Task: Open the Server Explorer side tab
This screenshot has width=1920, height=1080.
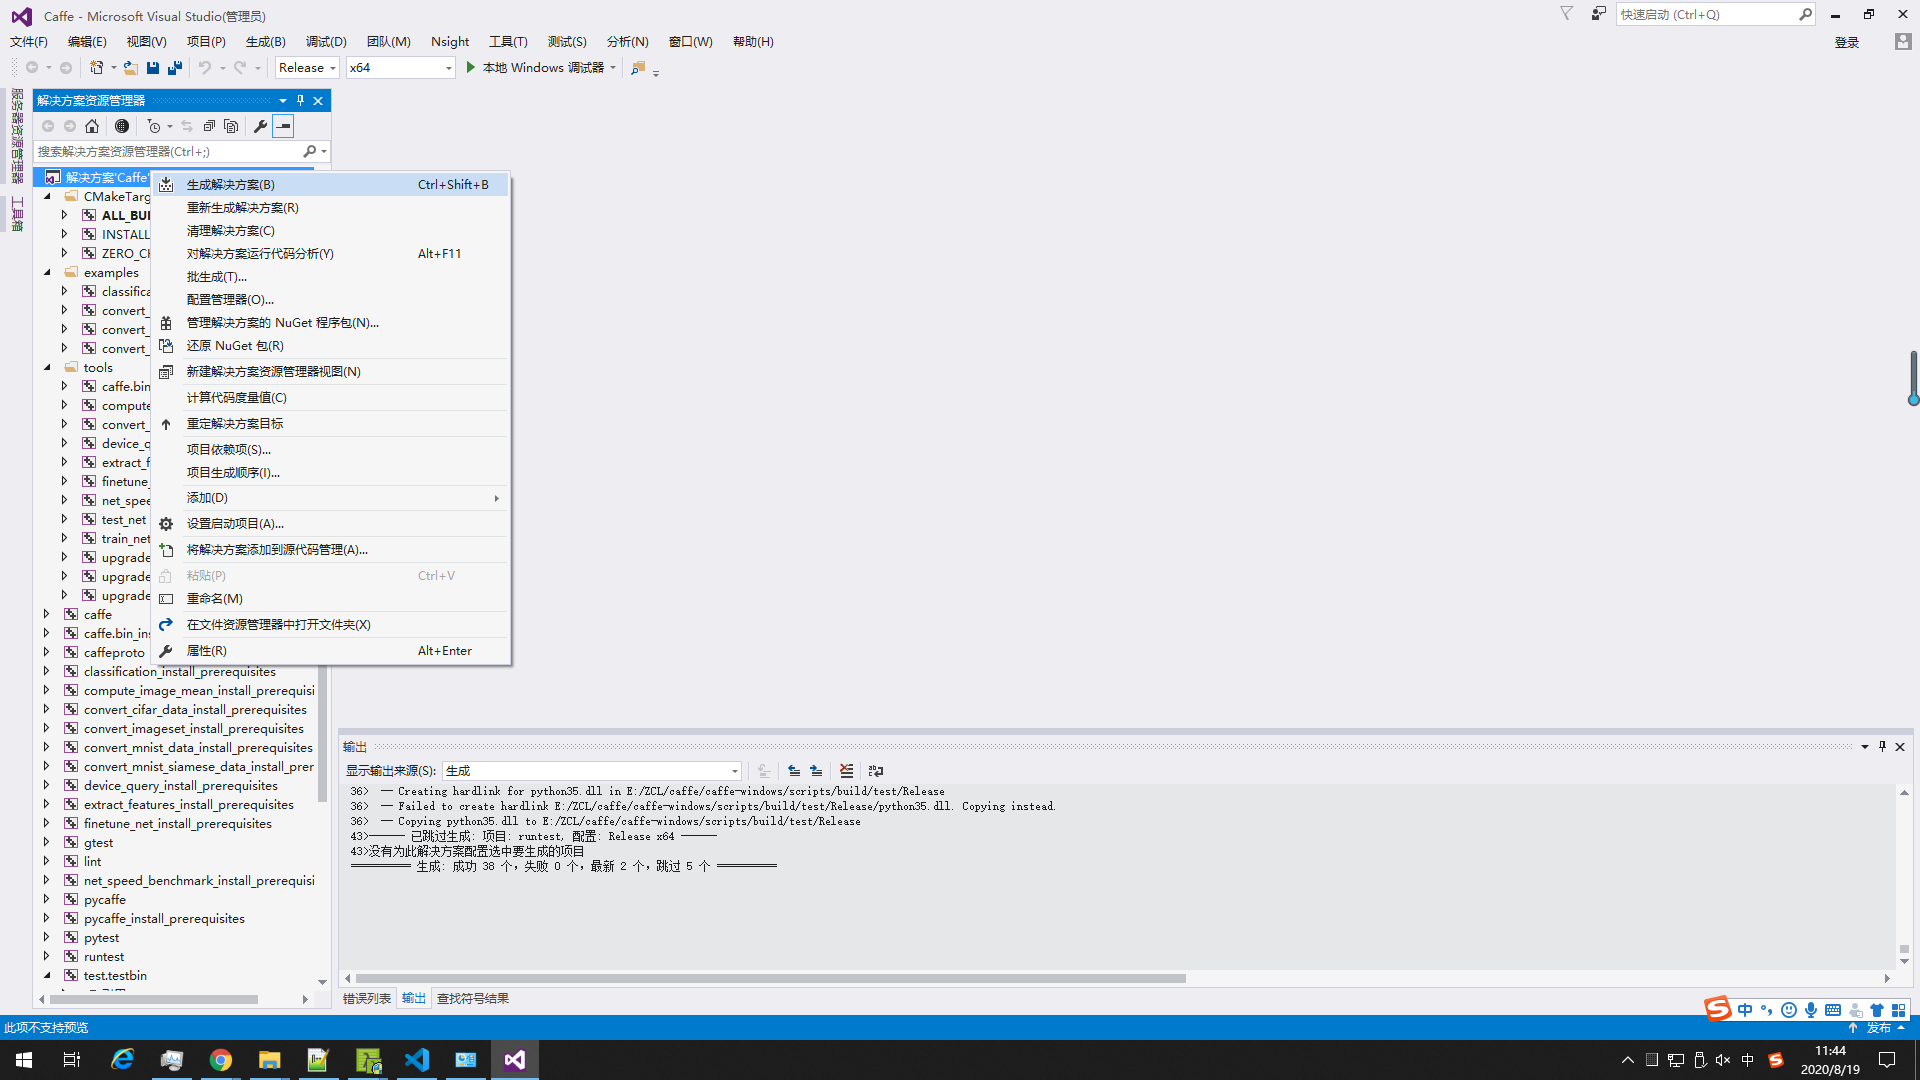Action: pos(17,136)
